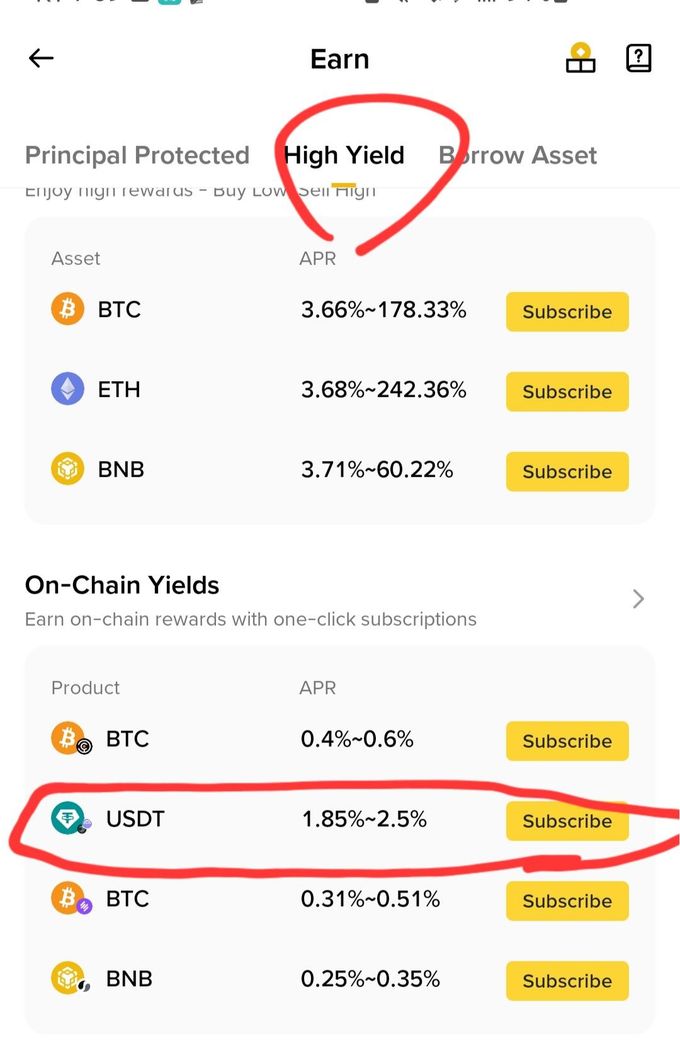Subscribe to USDT on-chain yield

pos(567,821)
